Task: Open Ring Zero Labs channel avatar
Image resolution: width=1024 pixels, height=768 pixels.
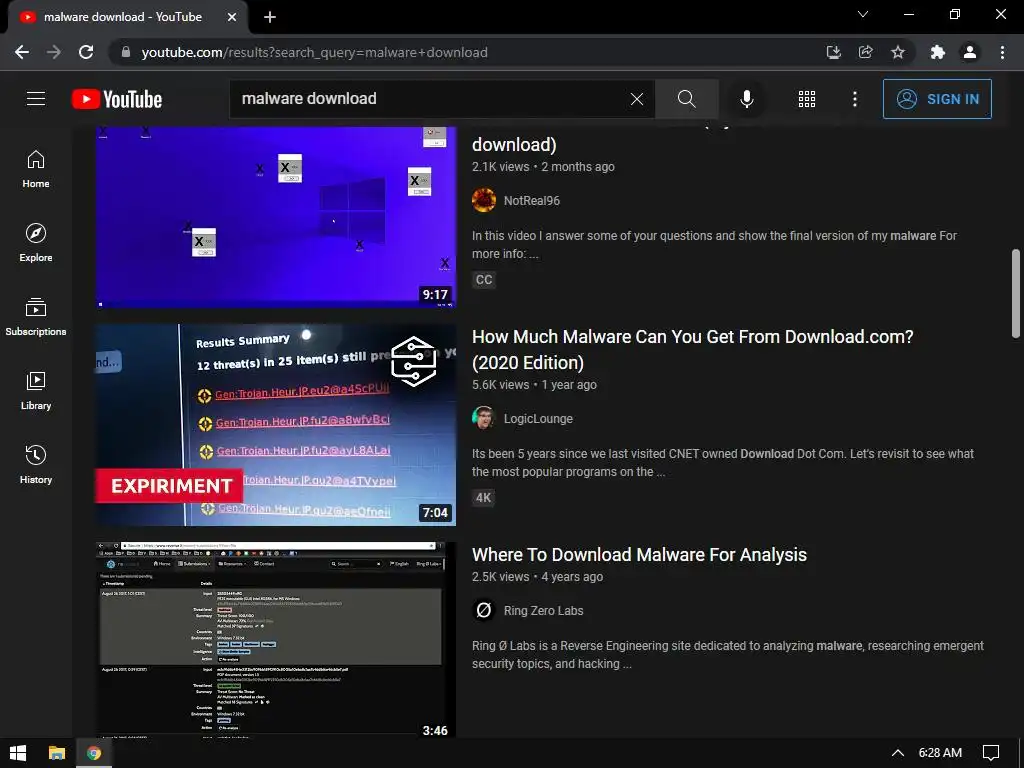Action: coord(484,611)
